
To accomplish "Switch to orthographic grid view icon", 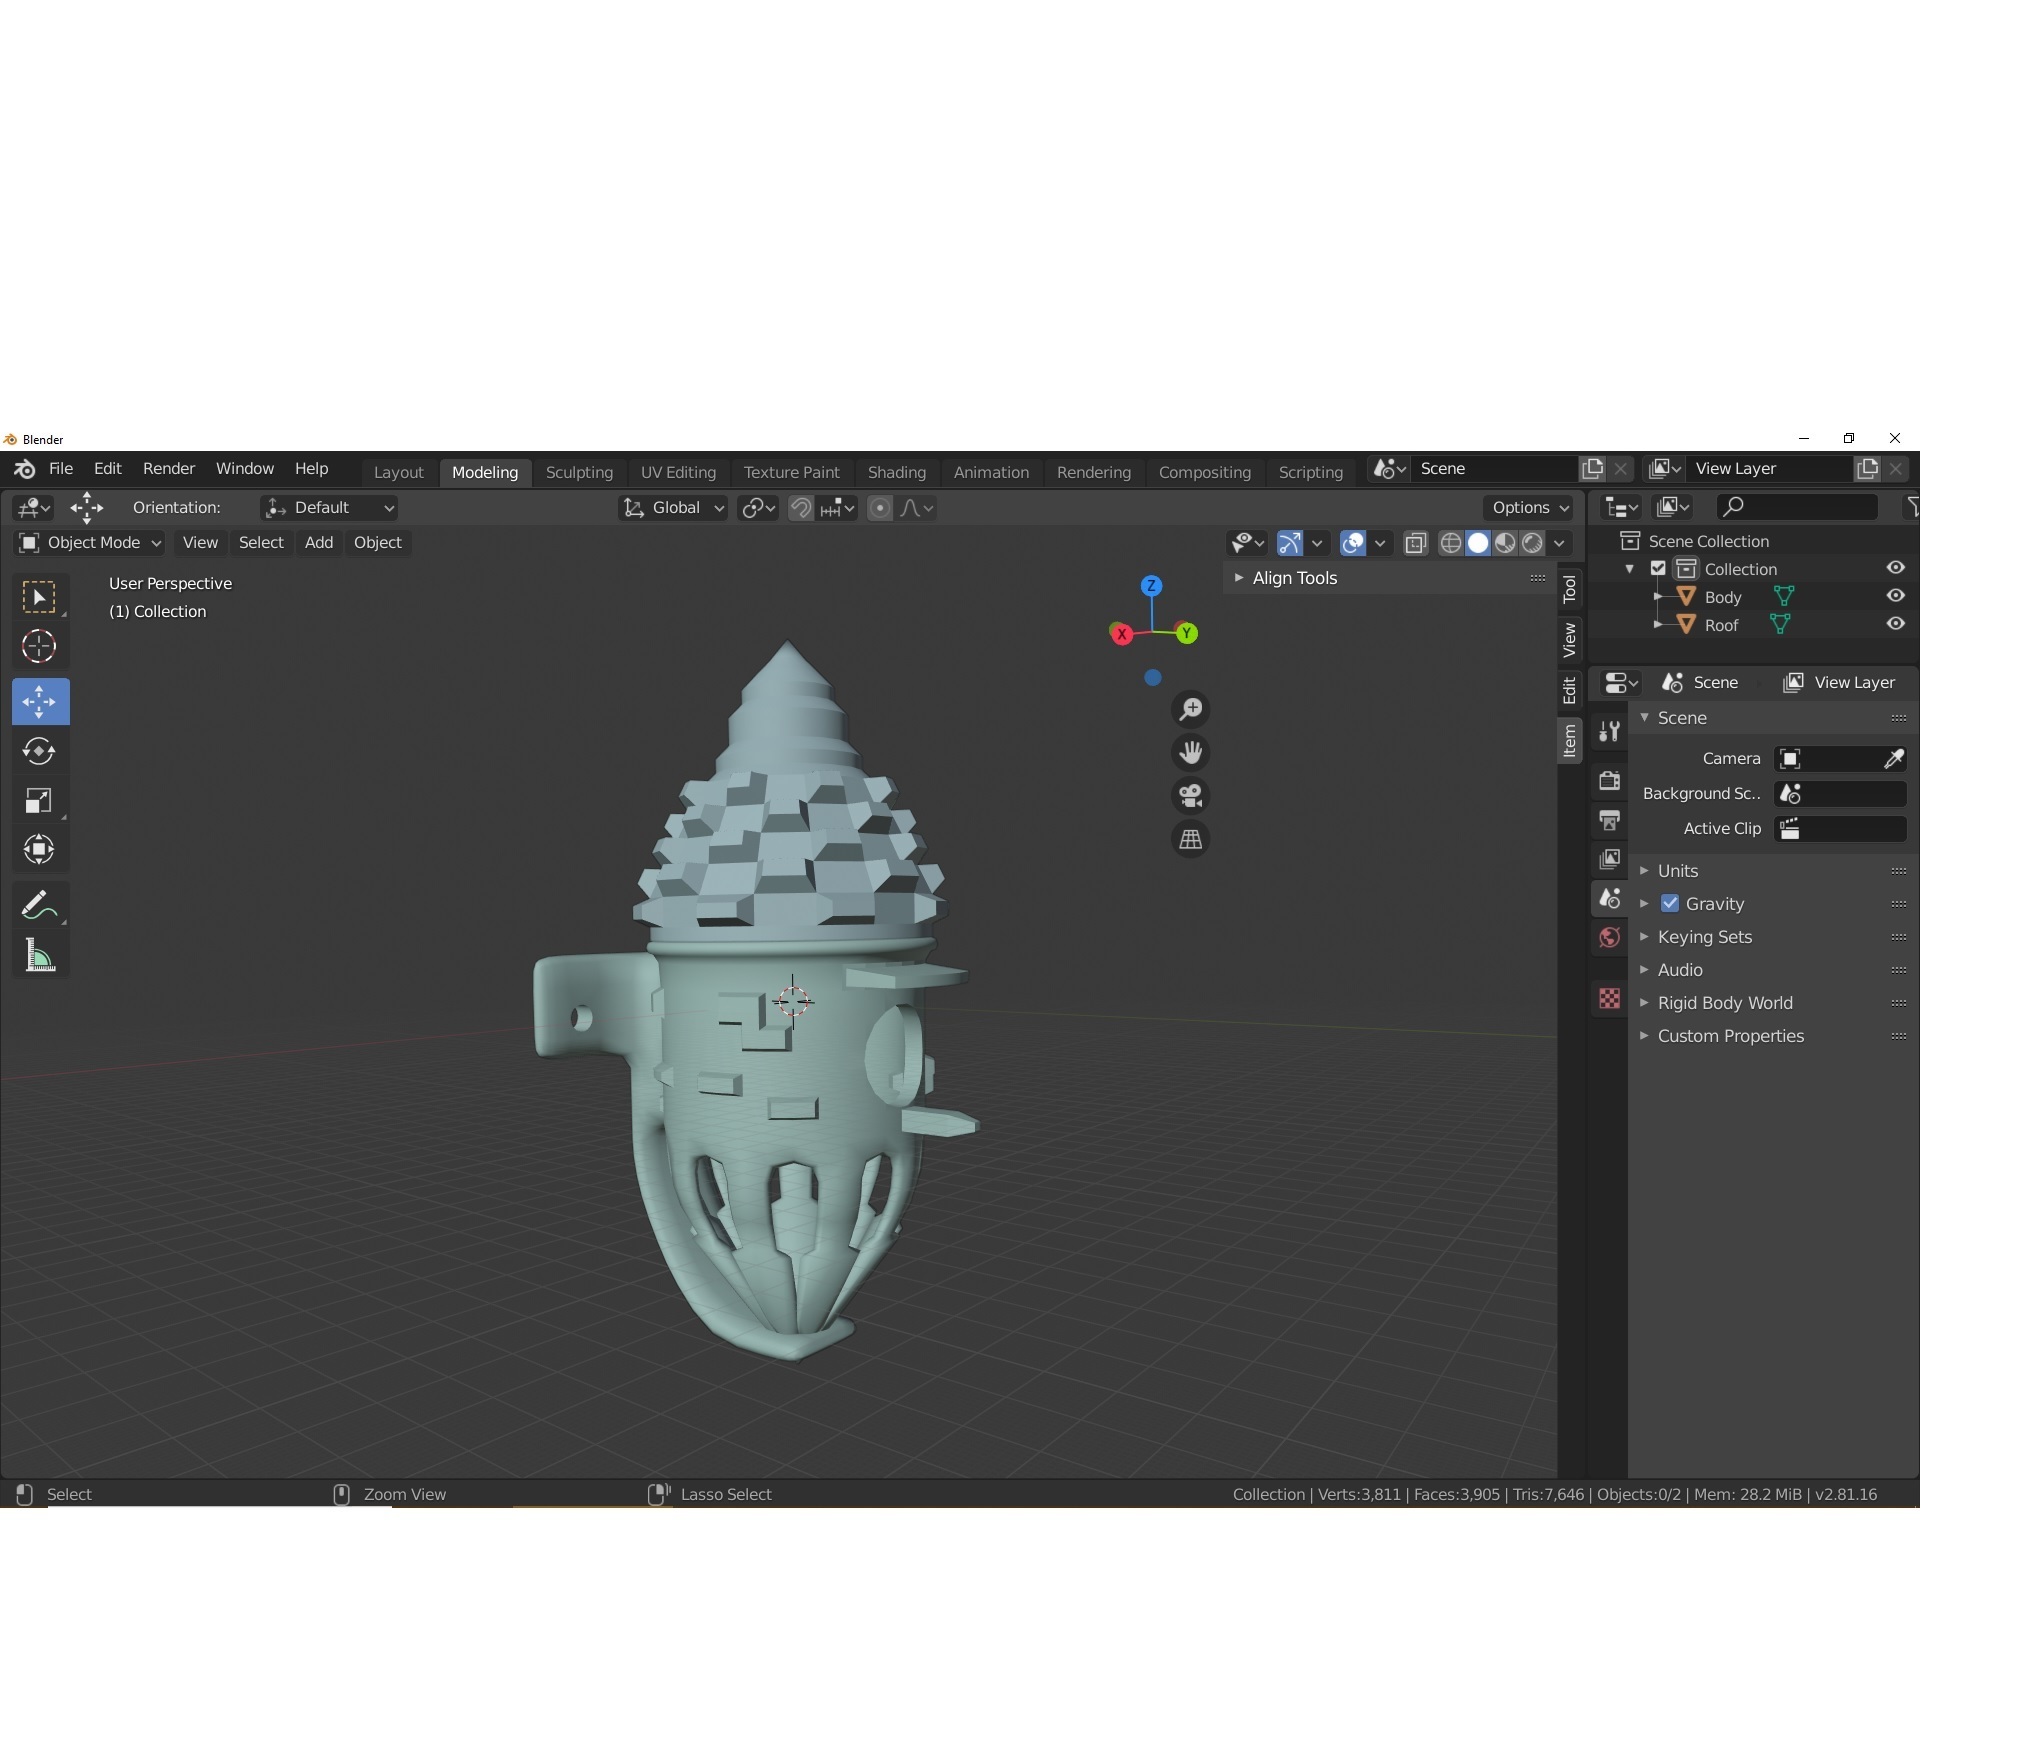I will click(x=1190, y=840).
